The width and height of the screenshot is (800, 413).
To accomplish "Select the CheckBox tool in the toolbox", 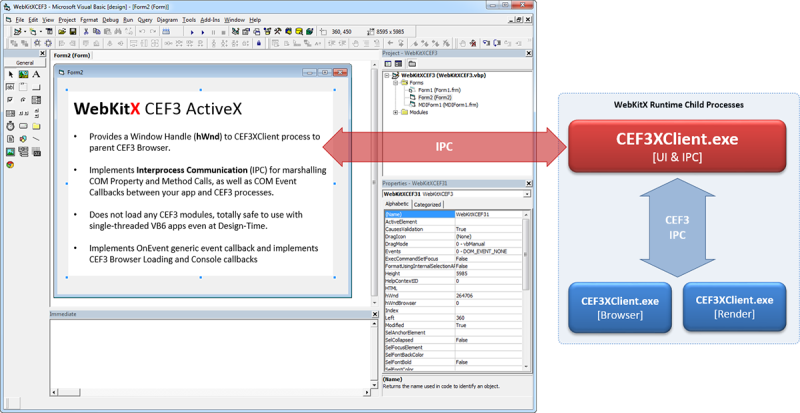I will (x=10, y=100).
